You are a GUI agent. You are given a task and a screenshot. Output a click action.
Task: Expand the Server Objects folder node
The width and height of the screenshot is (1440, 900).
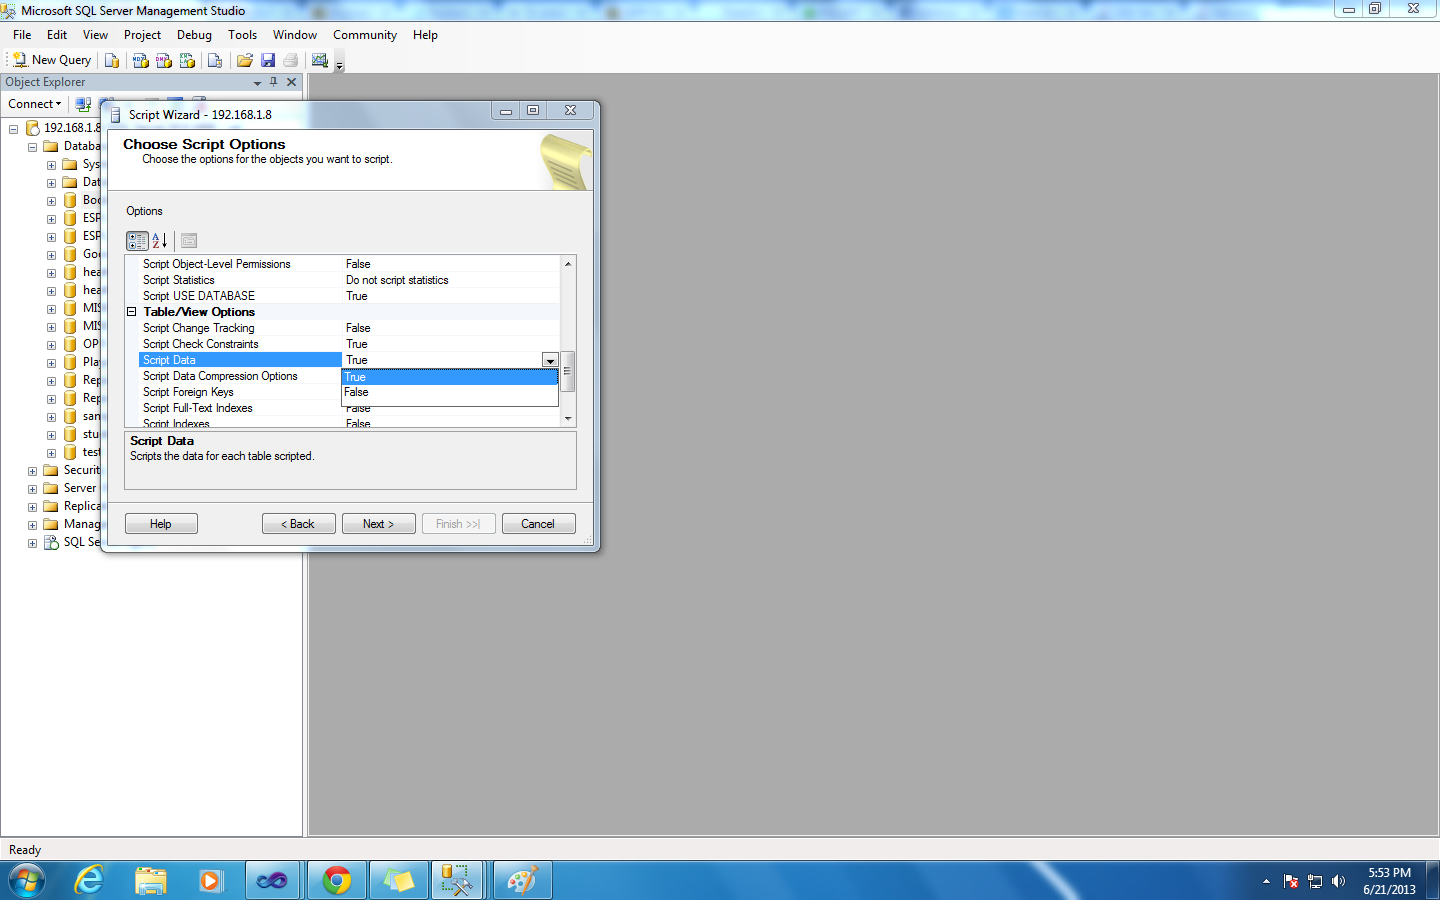click(32, 489)
